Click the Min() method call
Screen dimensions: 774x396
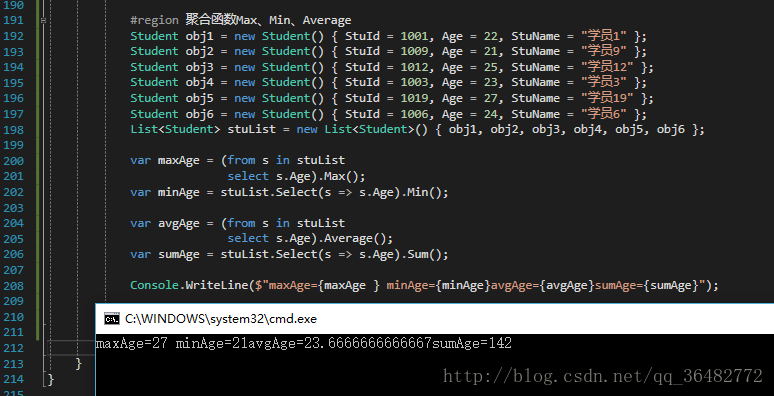coord(424,192)
